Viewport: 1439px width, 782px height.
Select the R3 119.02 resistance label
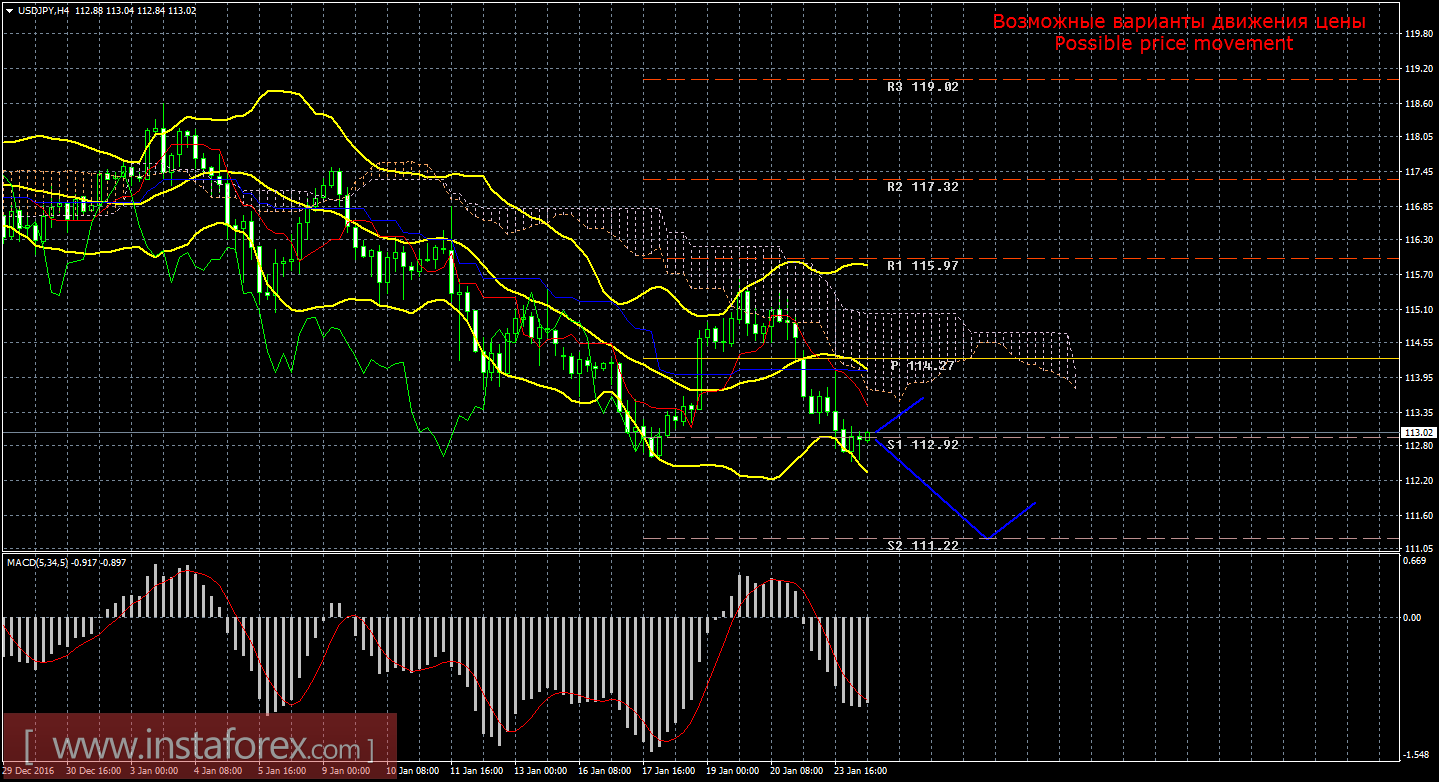point(922,87)
